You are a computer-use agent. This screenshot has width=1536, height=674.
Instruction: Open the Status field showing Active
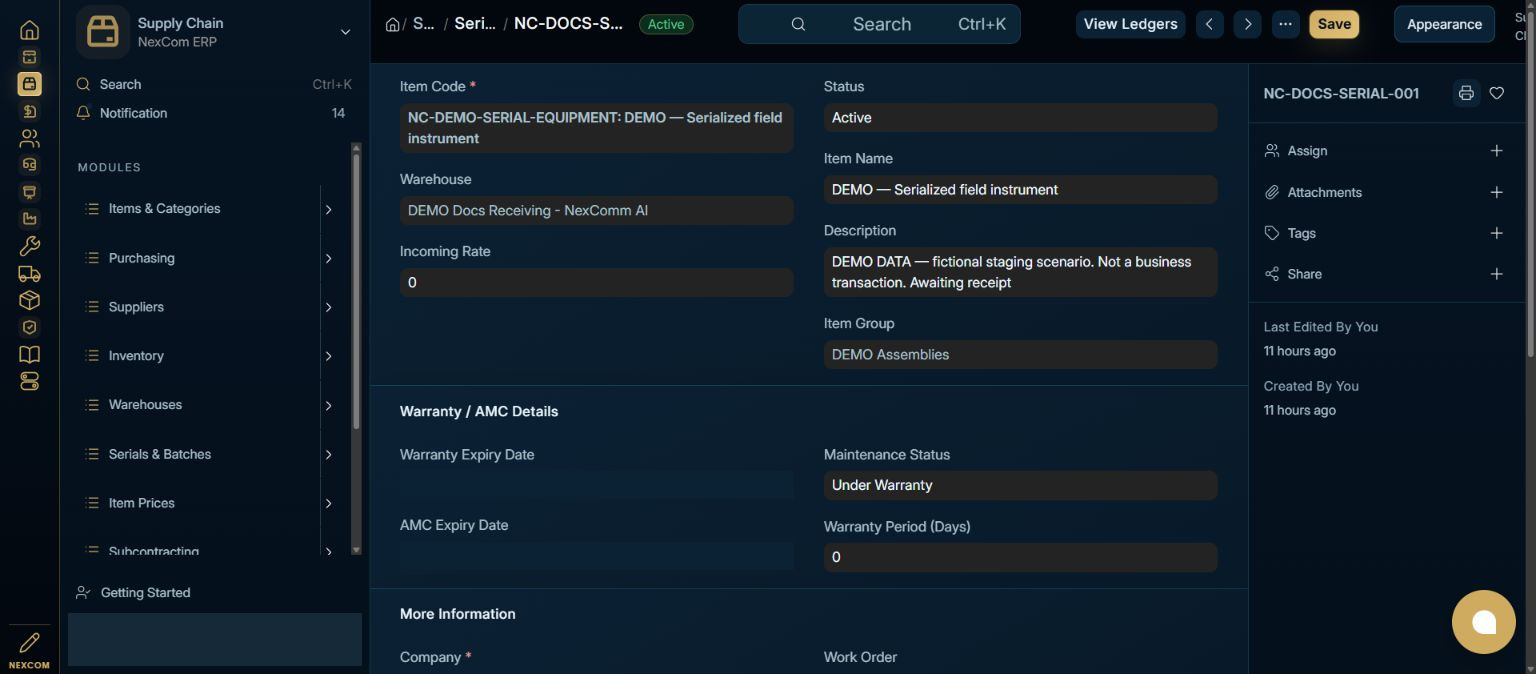(x=1020, y=117)
